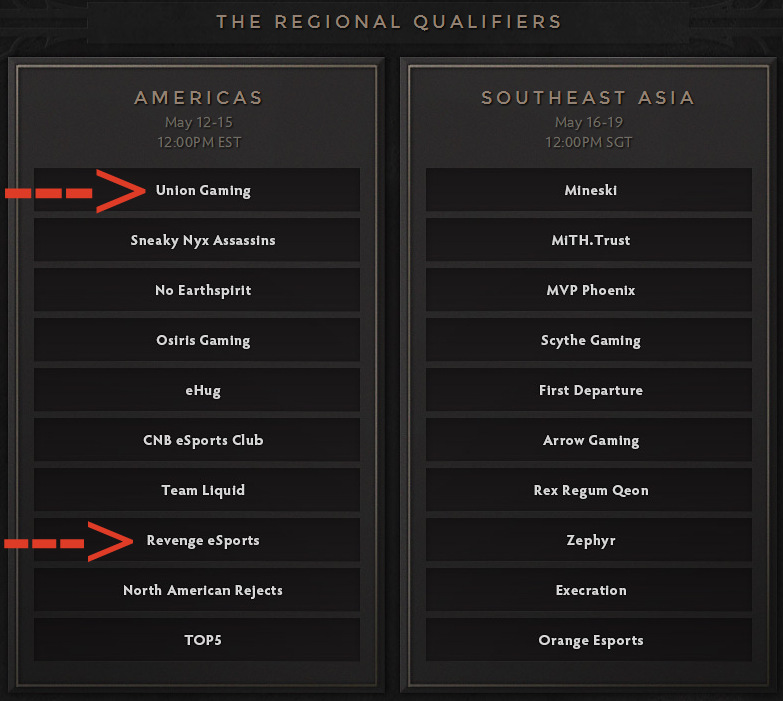The width and height of the screenshot is (783, 701).
Task: Open the MiTH.Trust team row
Action: [x=590, y=240]
